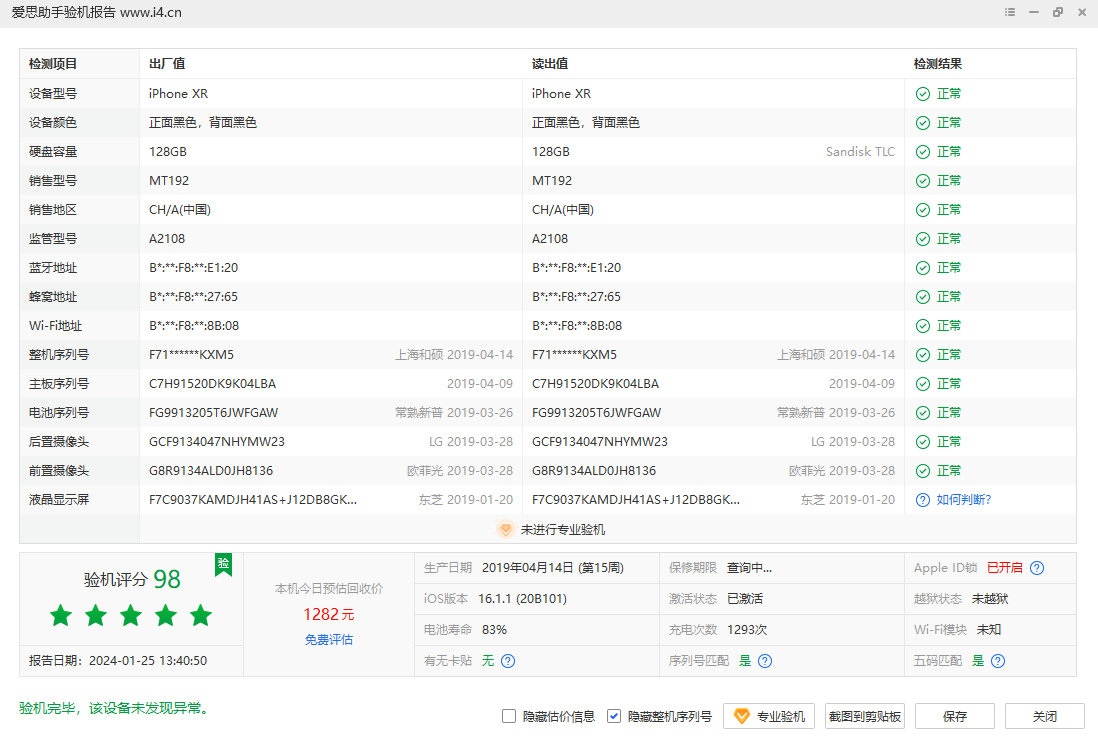Click 正常 check icon in 电池序列号 row
The image size is (1098, 742).
pos(923,413)
